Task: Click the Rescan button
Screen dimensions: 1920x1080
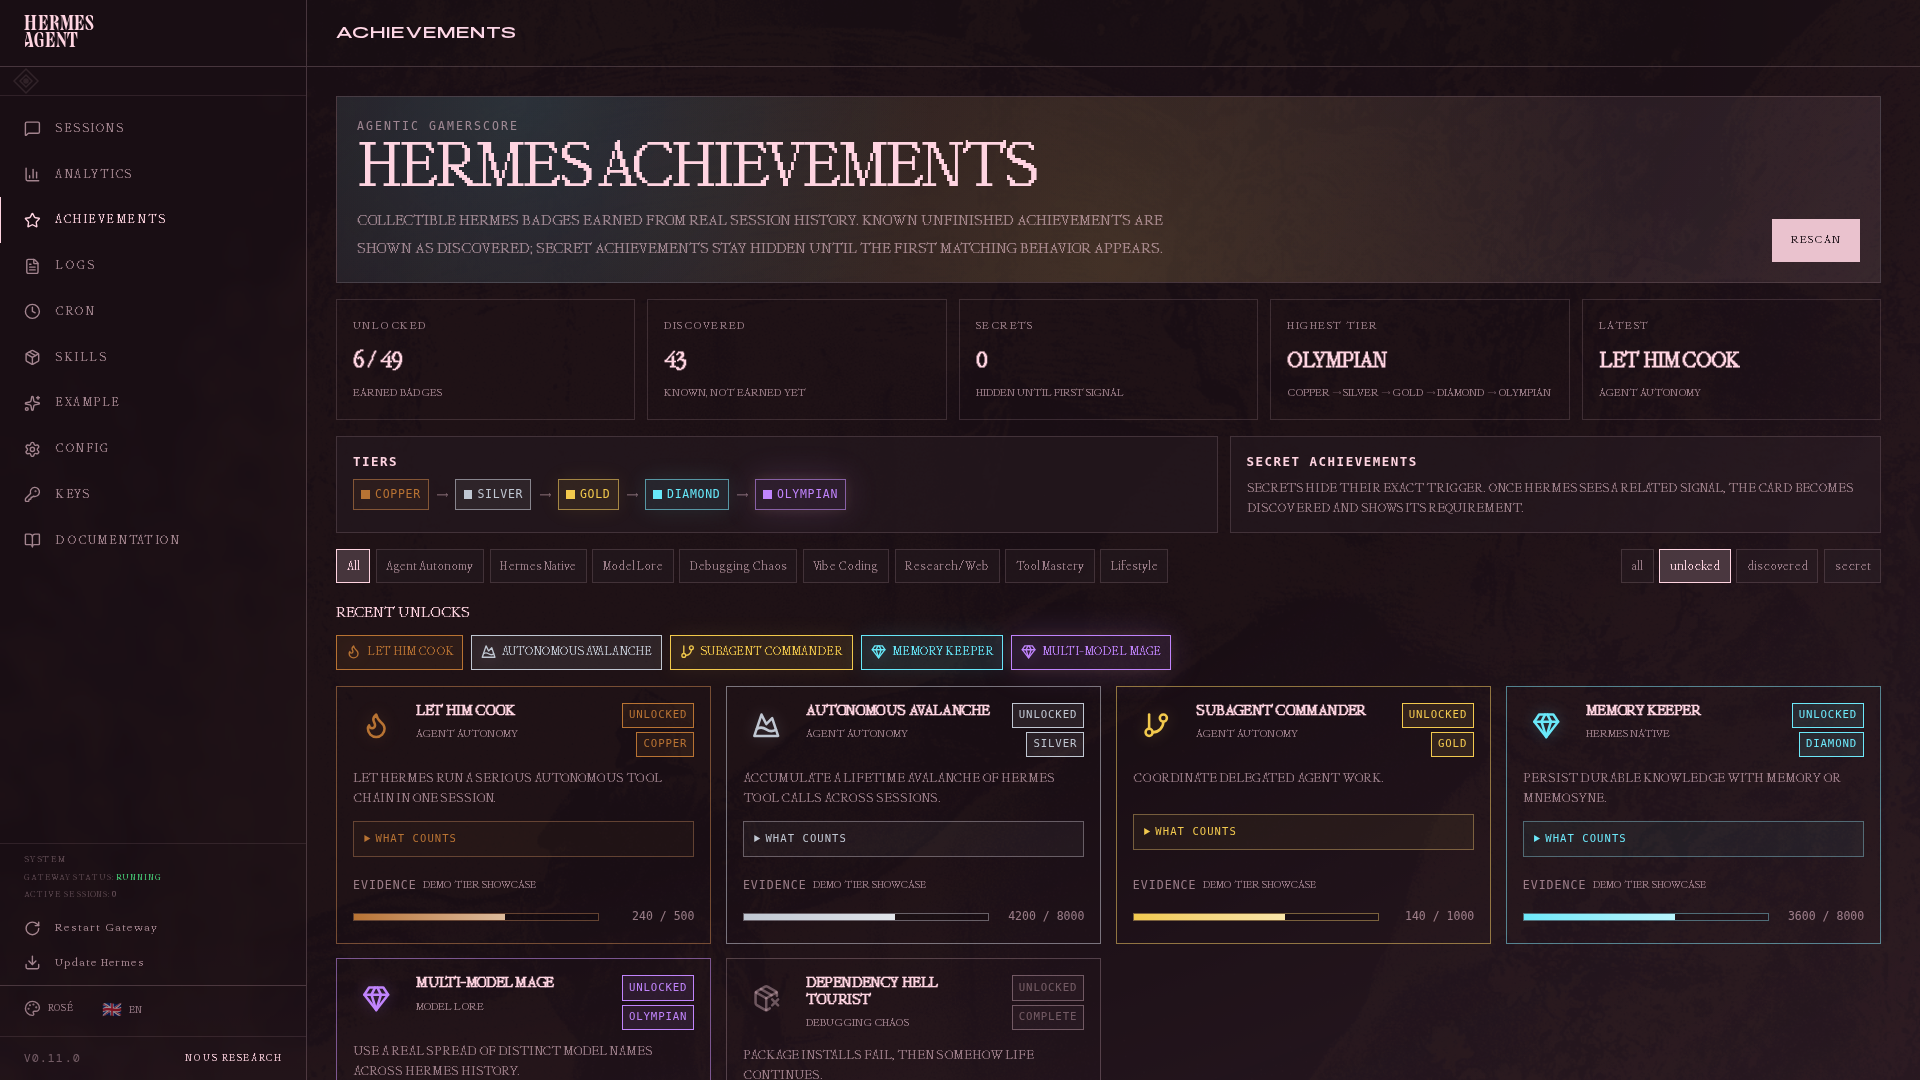Action: (x=1816, y=240)
